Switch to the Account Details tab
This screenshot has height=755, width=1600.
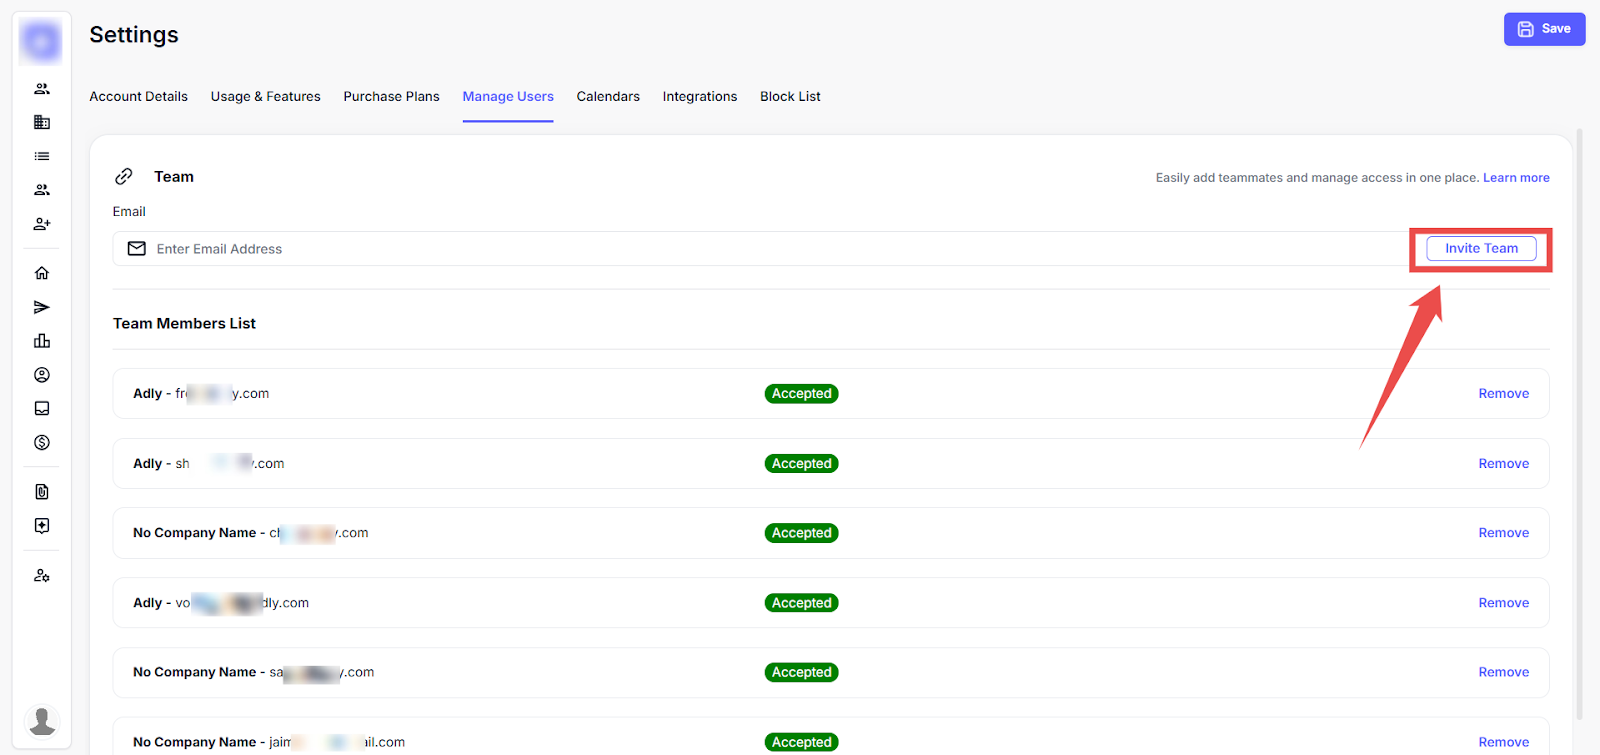point(138,97)
